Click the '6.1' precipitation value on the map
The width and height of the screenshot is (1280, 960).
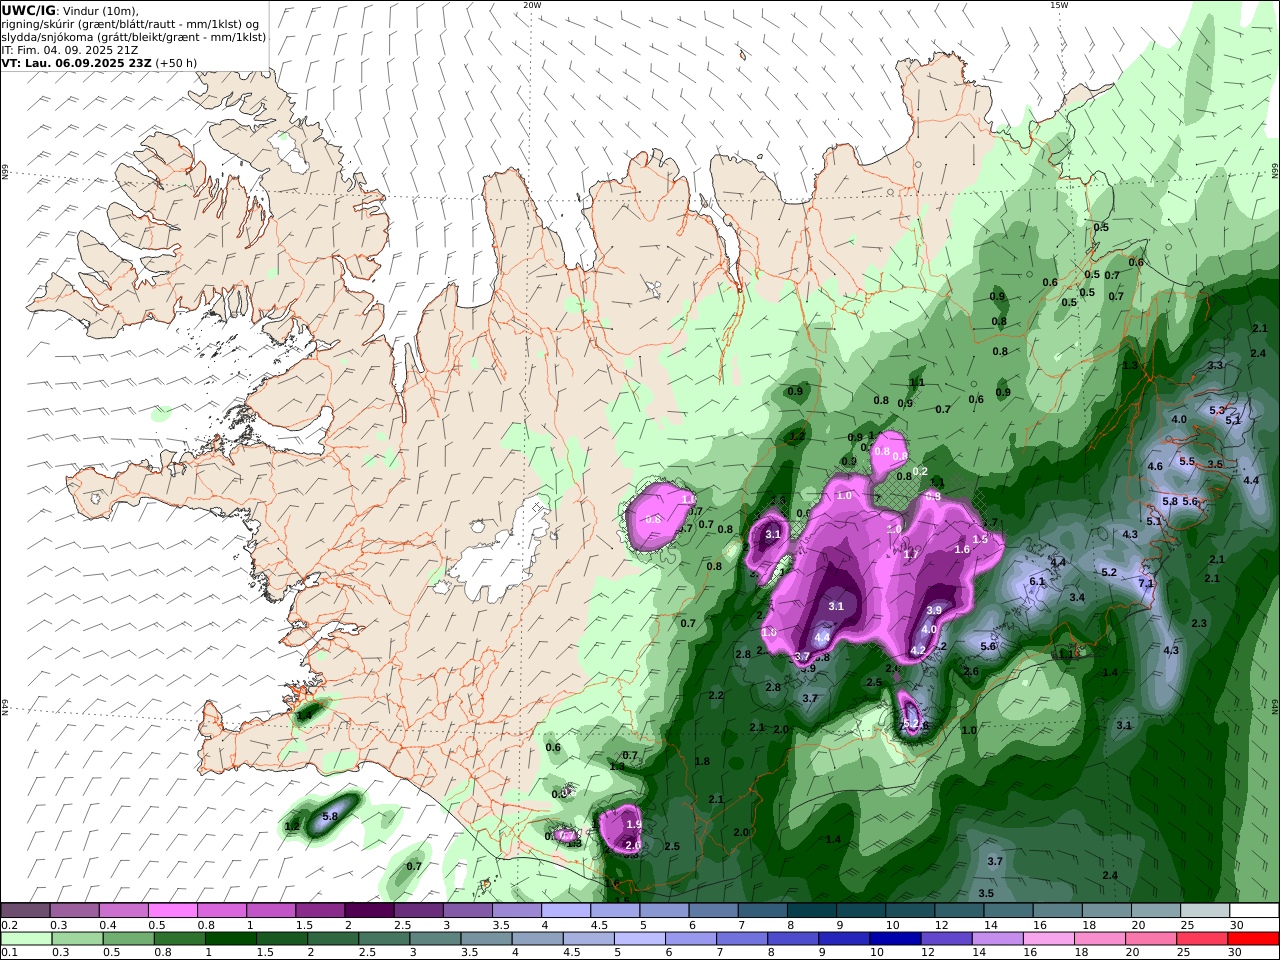1037,581
